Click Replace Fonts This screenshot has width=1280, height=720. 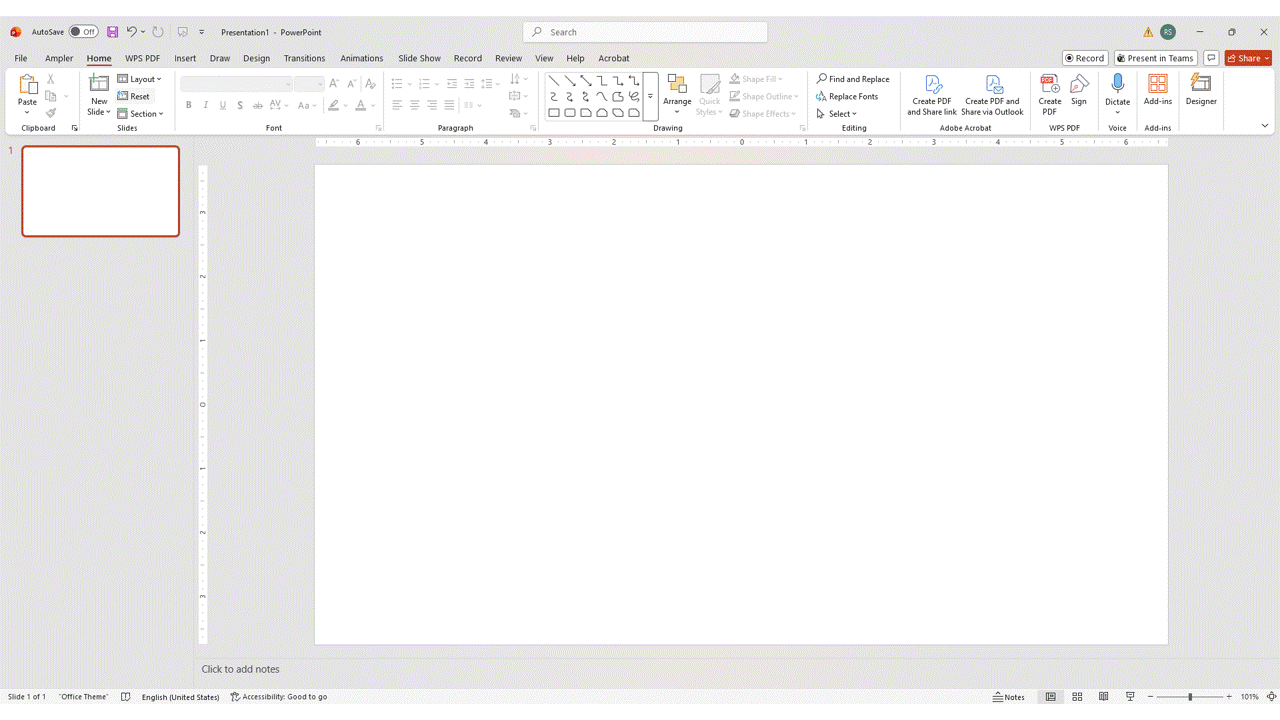click(x=847, y=96)
